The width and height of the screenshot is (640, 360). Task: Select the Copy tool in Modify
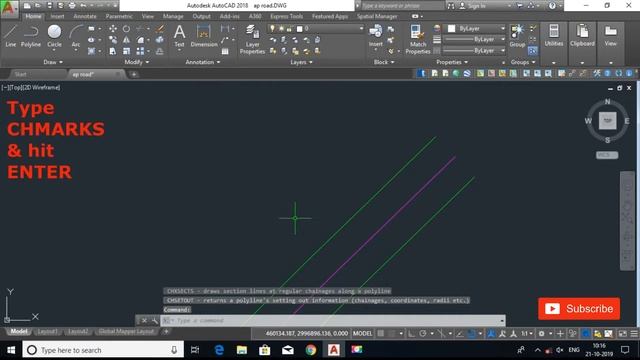(x=113, y=40)
